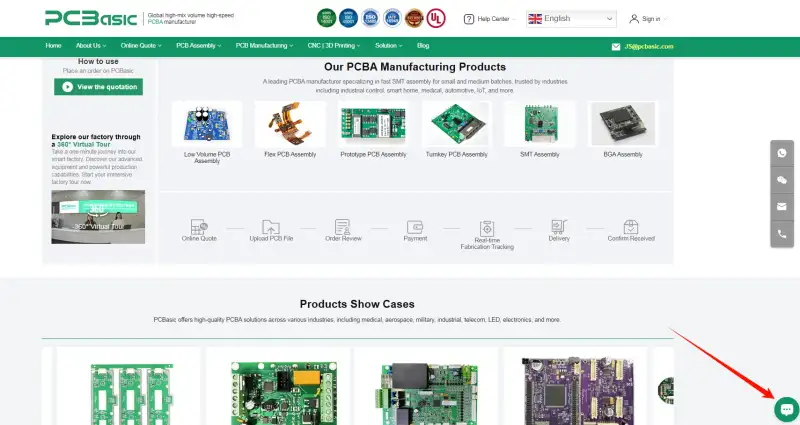Click the phone call sidebar icon
This screenshot has height=425, width=800.
point(782,234)
